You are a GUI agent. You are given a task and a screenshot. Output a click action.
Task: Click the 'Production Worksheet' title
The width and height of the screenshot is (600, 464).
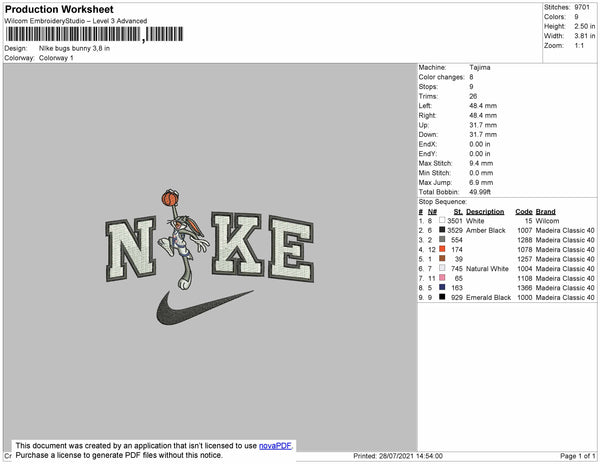[x=59, y=10]
